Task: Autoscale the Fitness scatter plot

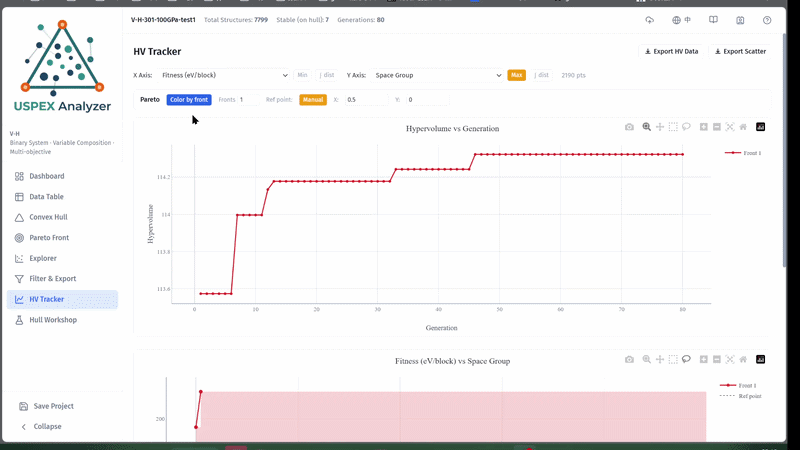Action: point(730,360)
